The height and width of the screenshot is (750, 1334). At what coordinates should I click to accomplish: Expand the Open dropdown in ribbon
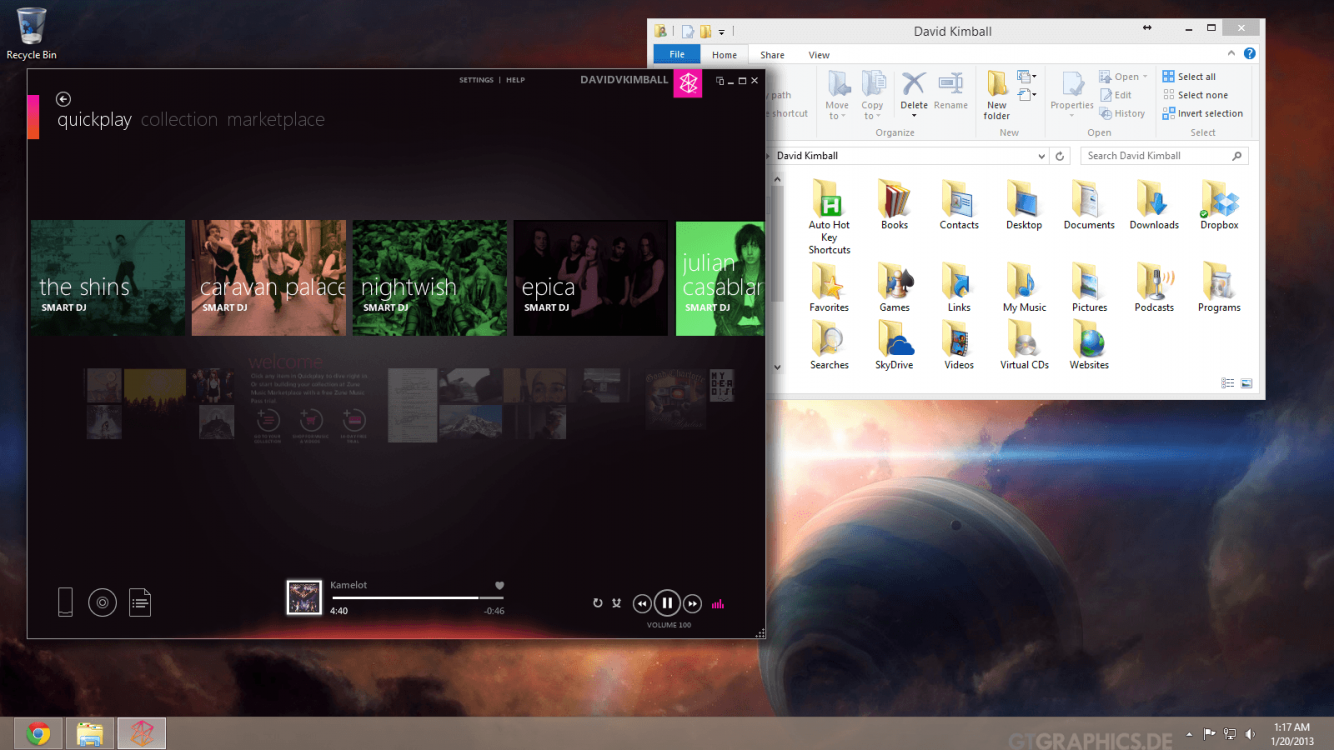[x=1147, y=77]
